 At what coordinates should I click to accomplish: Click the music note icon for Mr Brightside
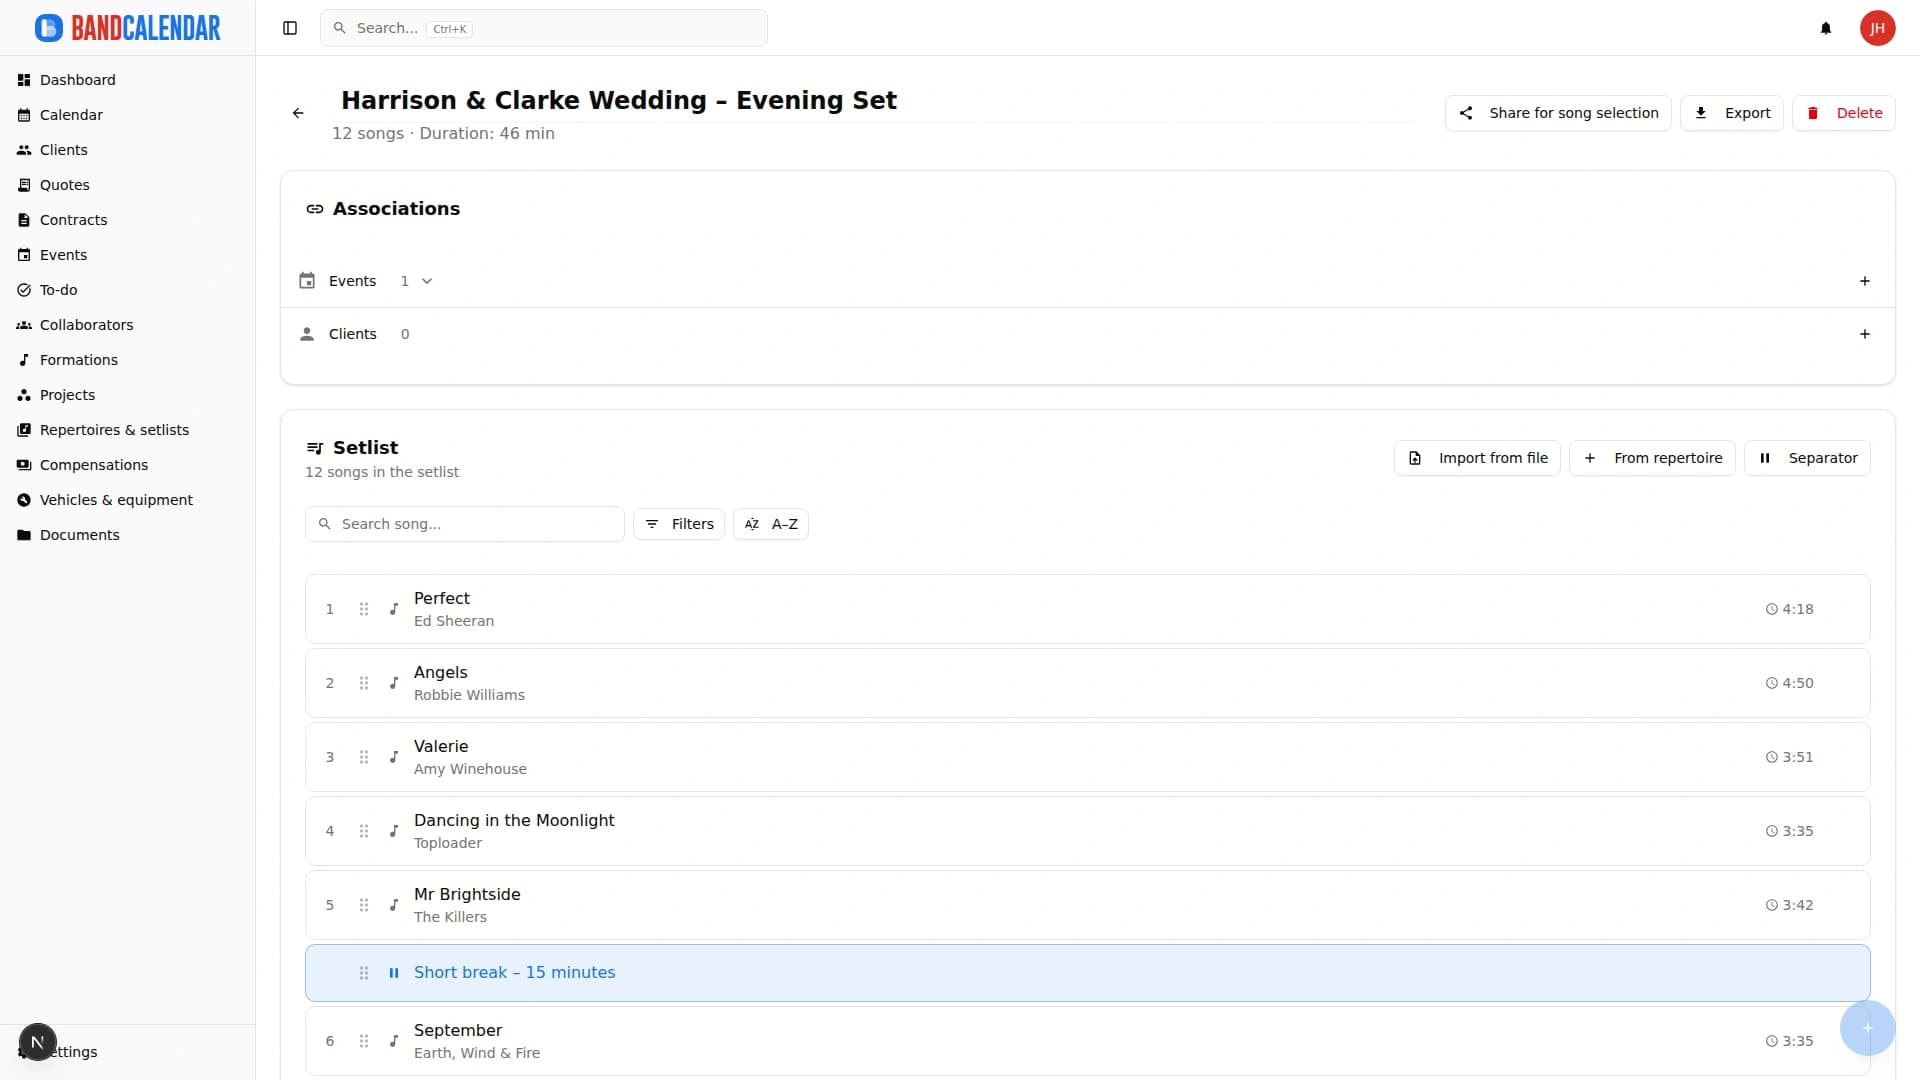394,905
